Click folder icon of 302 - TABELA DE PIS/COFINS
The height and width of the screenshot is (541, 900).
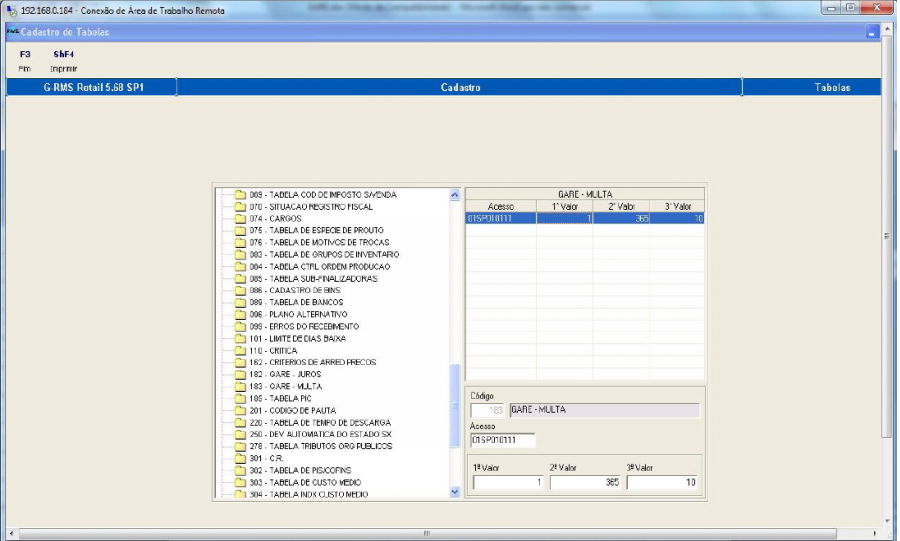pyautogui.click(x=240, y=470)
